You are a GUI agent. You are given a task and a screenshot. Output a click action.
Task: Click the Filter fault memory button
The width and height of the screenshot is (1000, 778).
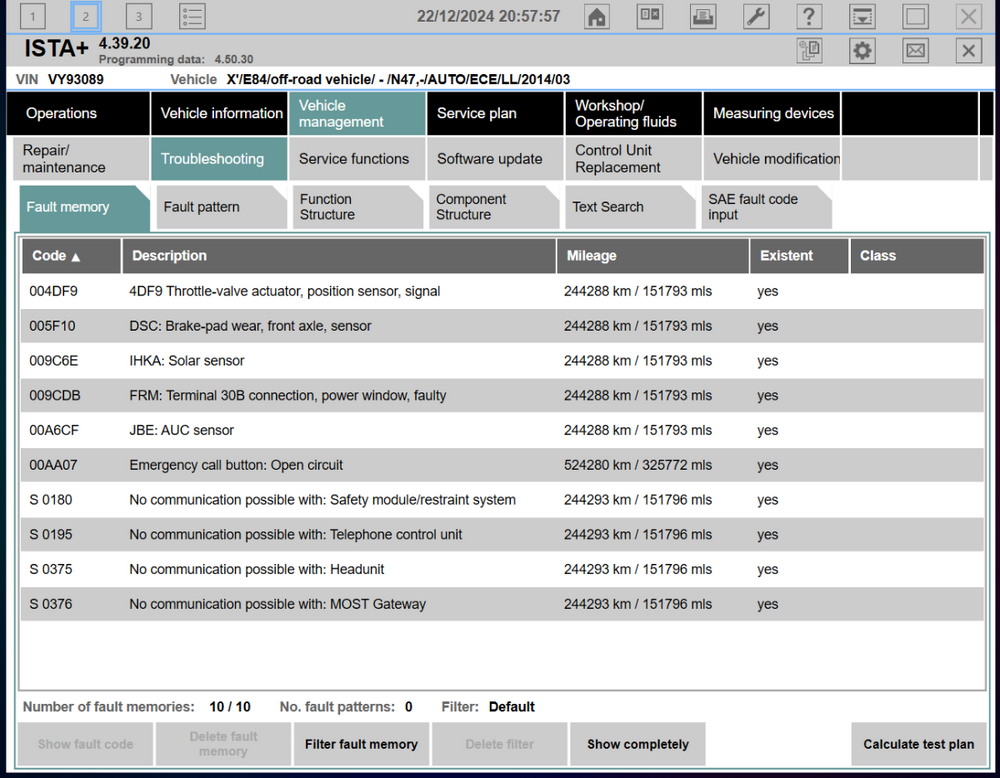click(x=361, y=744)
